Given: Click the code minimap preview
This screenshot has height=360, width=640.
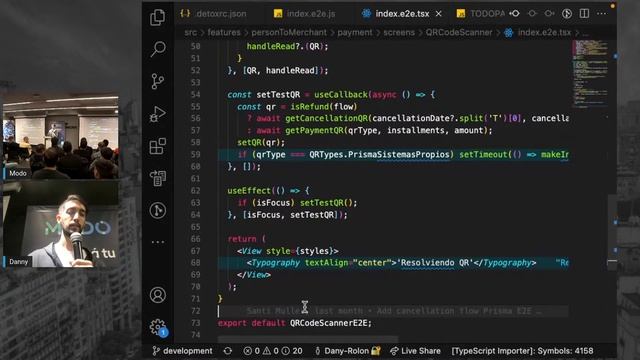Looking at the screenshot, I should [590, 73].
